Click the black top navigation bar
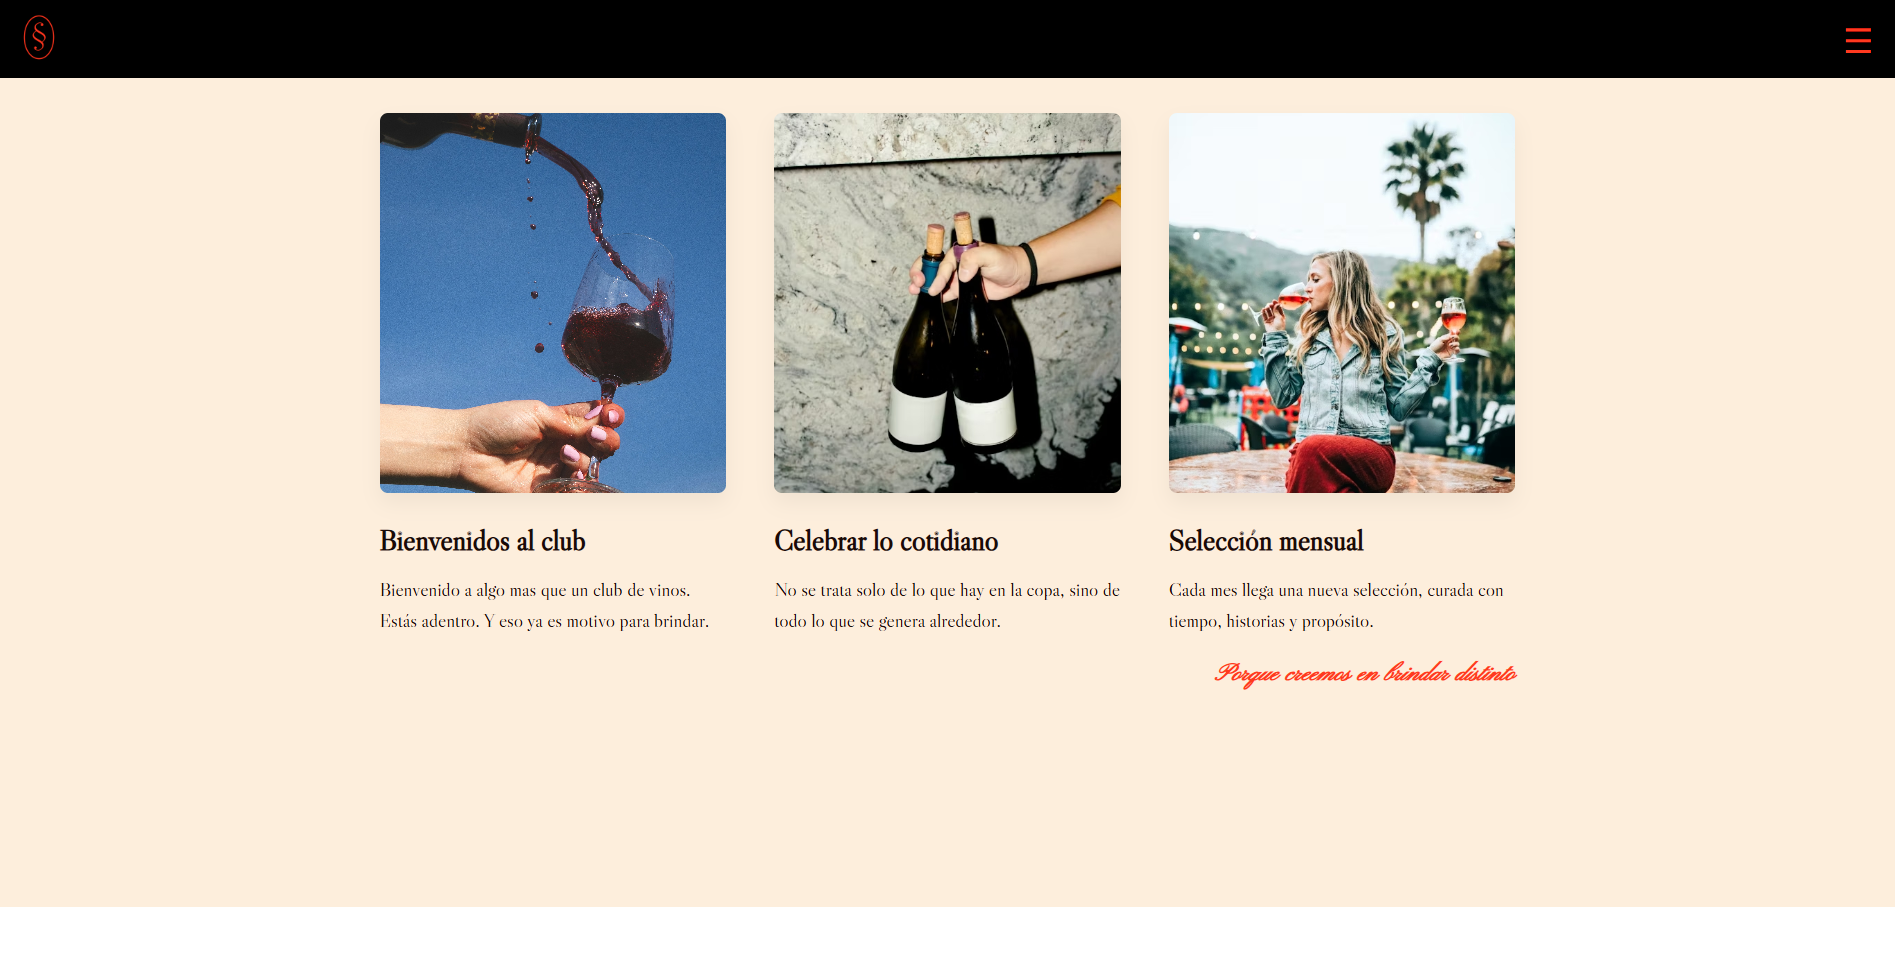Screen dimensions: 1895x954 pyautogui.click(x=947, y=39)
